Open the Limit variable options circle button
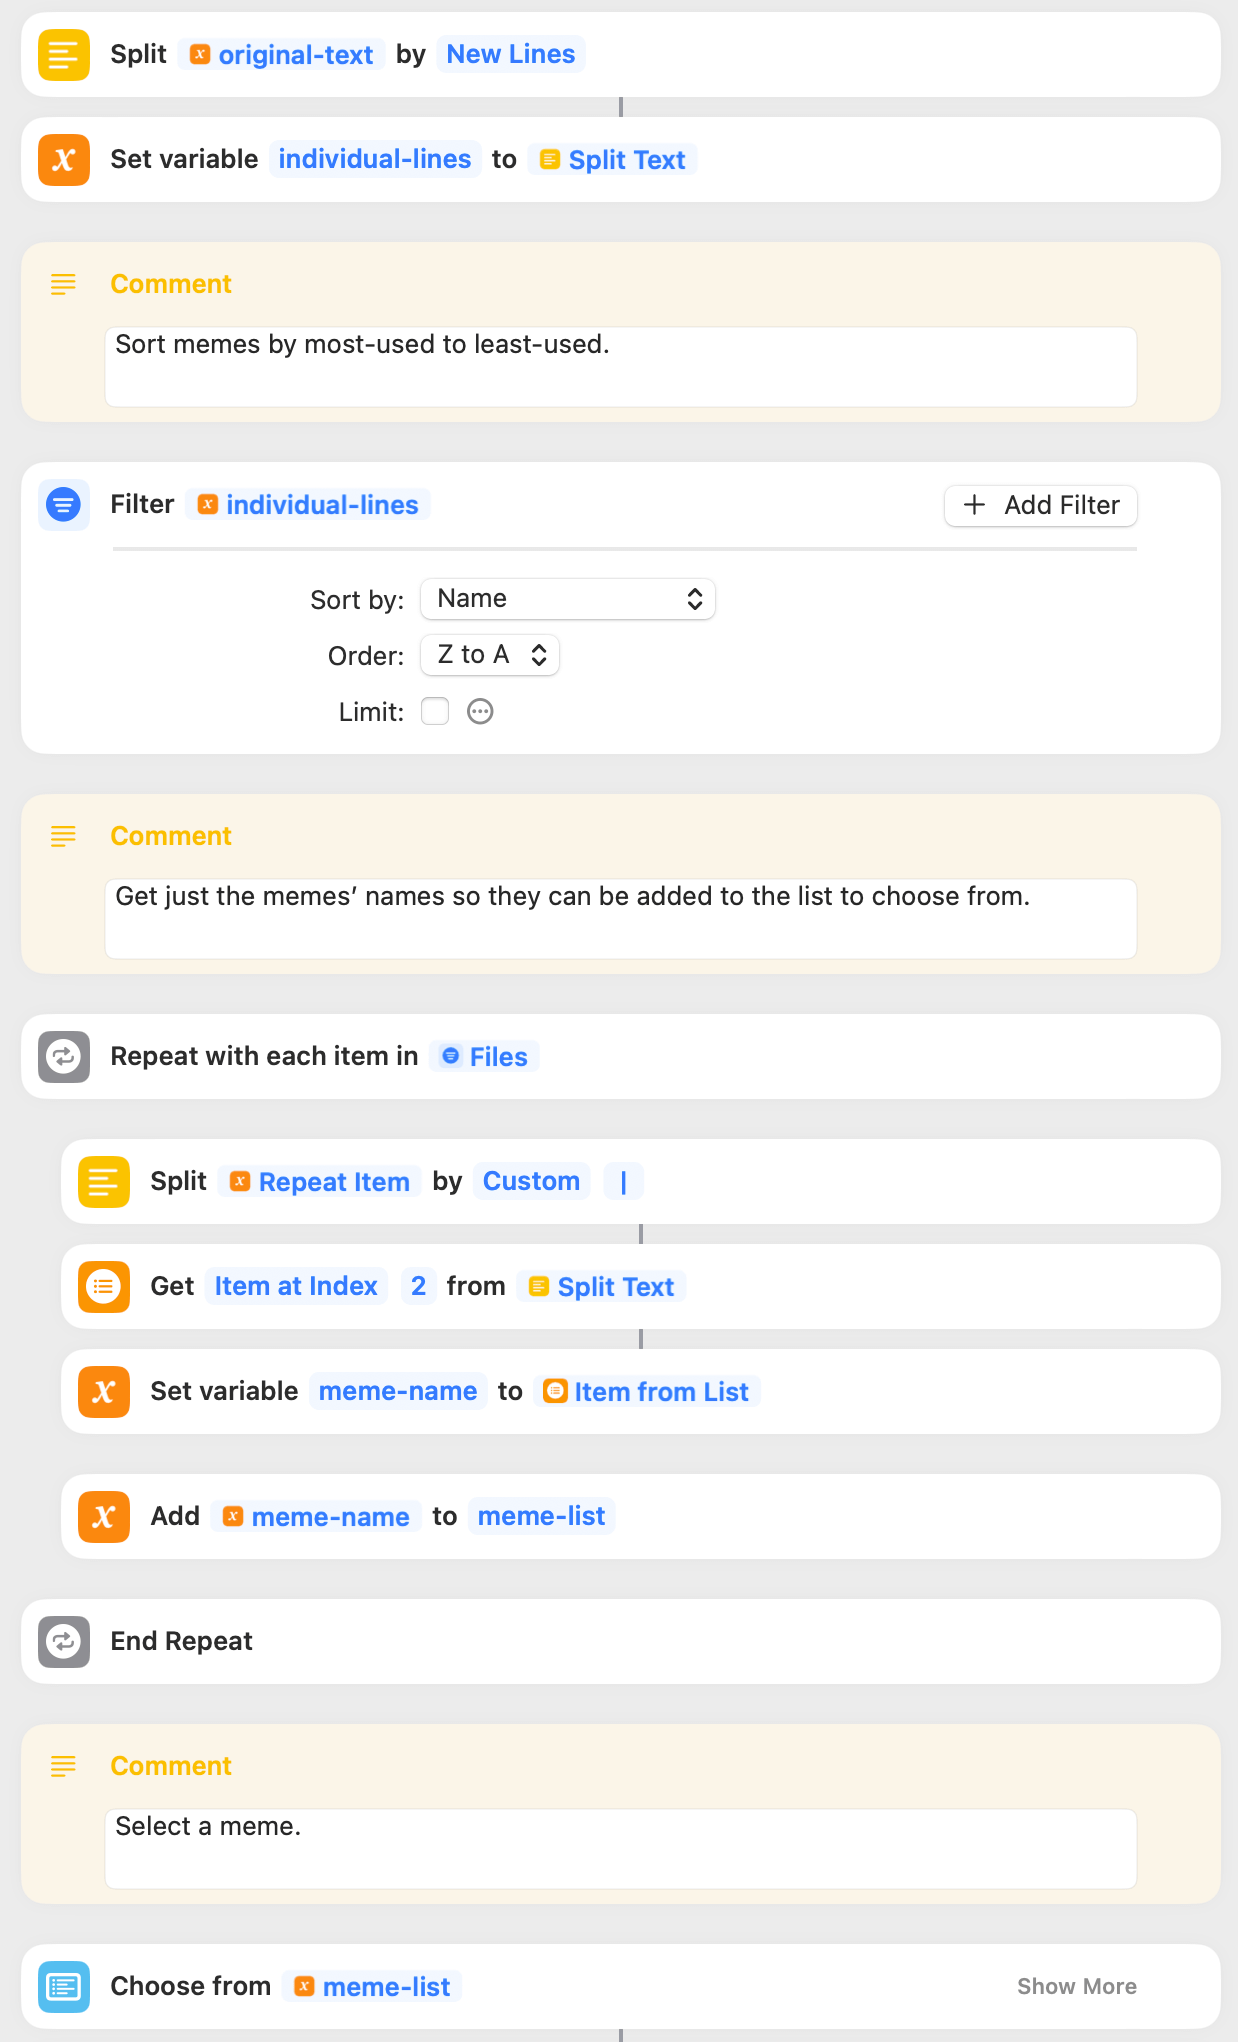Image resolution: width=1238 pixels, height=2042 pixels. (x=481, y=711)
